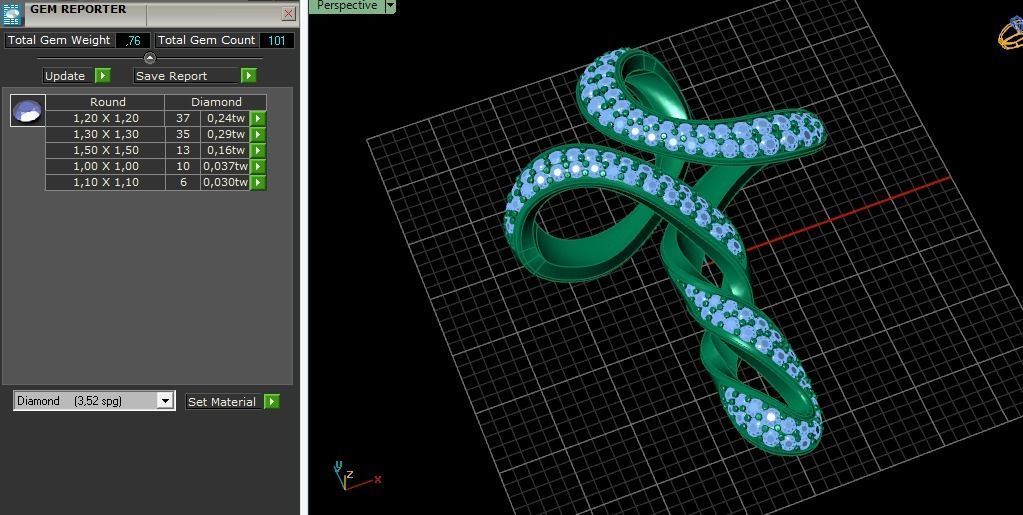Click green arrow on 0,037tw row

click(x=258, y=166)
